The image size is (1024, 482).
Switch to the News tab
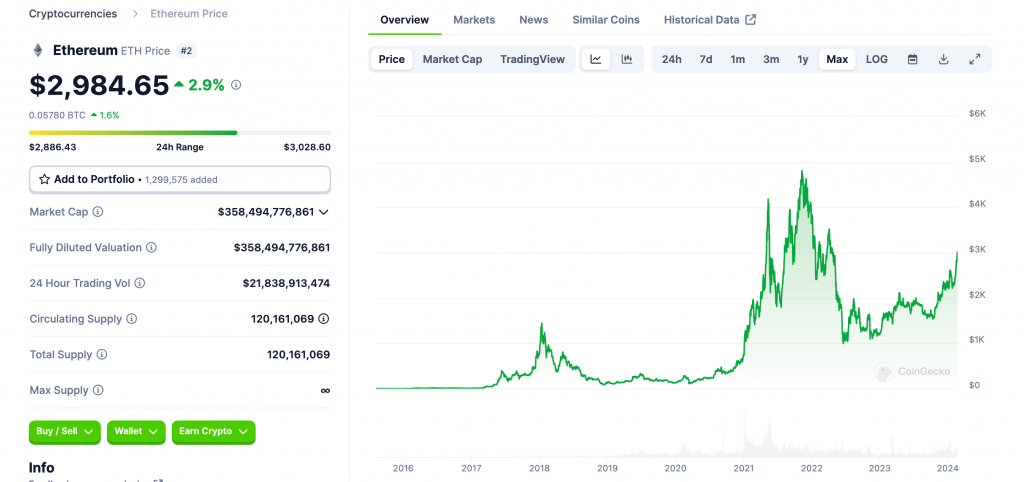tap(534, 20)
